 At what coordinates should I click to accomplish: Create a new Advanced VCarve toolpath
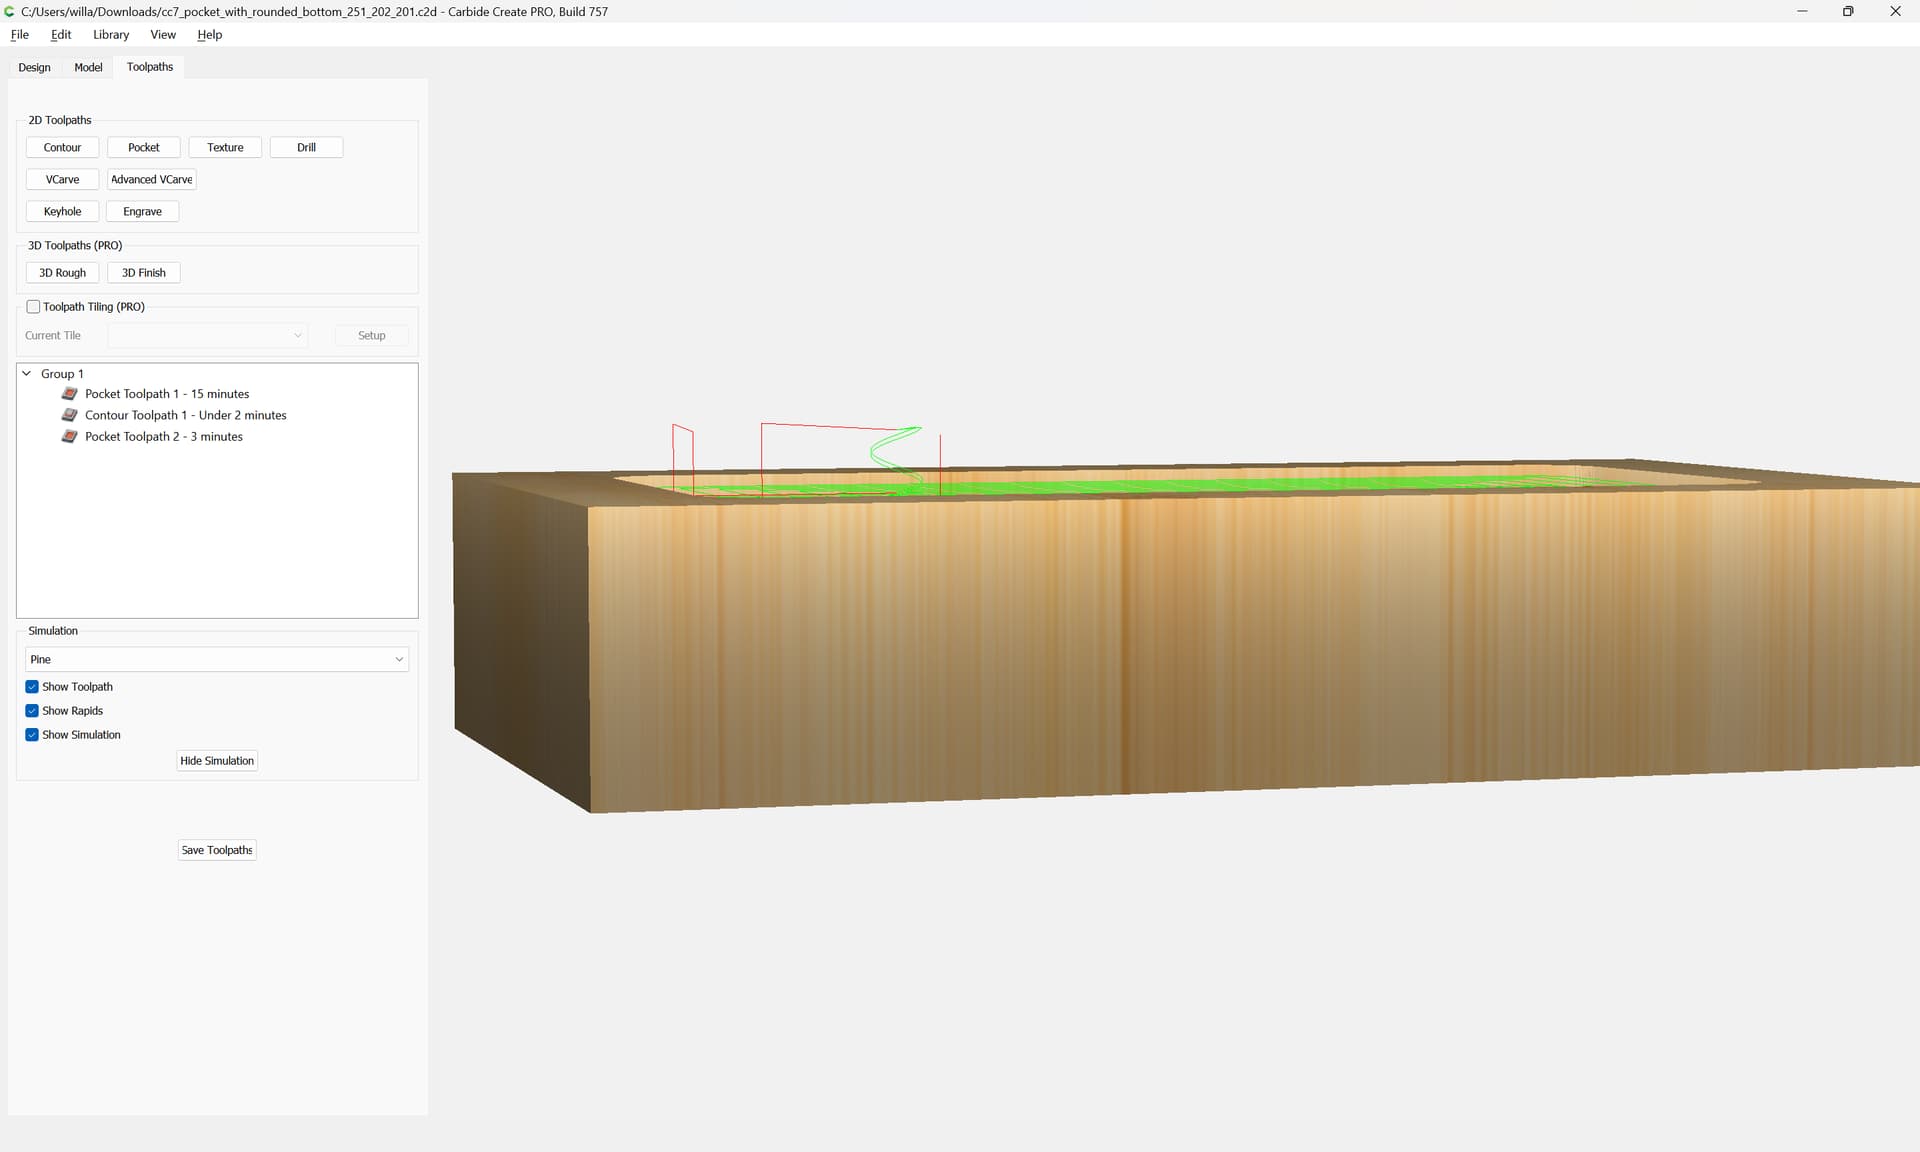point(151,180)
